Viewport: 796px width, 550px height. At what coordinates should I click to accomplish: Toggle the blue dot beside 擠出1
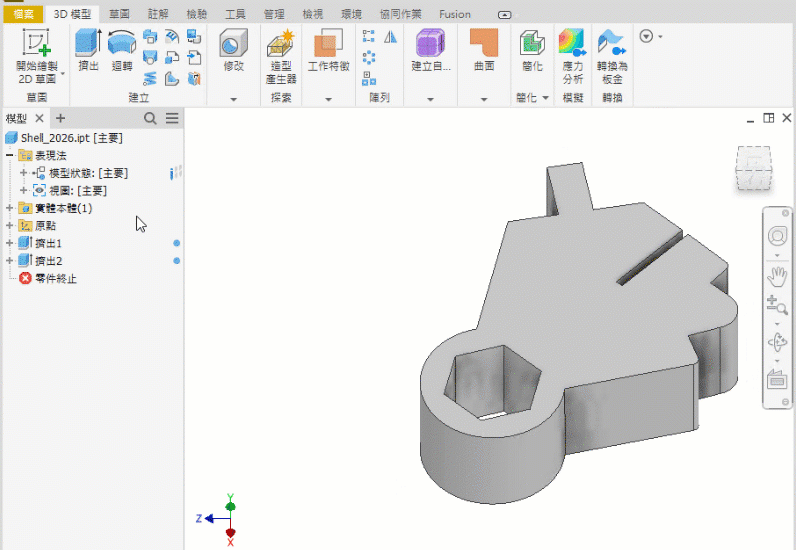177,243
